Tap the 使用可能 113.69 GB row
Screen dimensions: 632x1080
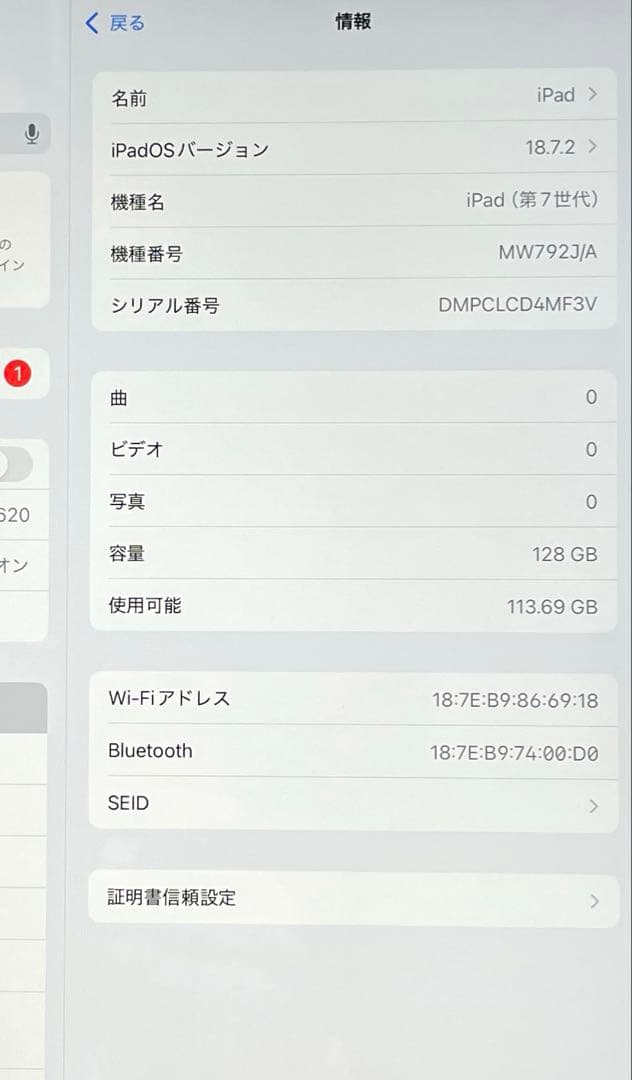coord(350,605)
